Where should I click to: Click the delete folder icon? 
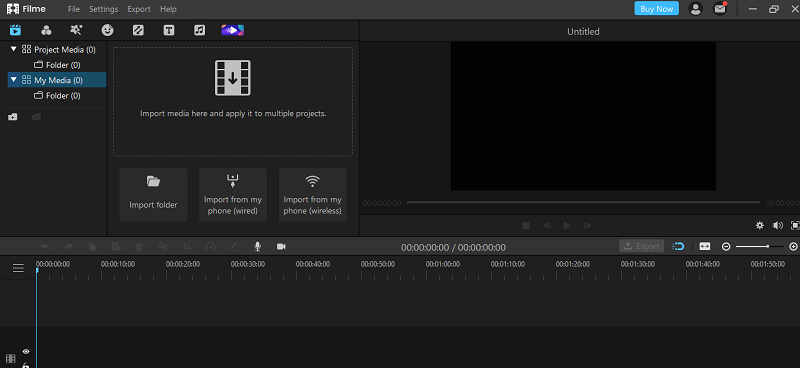click(x=36, y=117)
